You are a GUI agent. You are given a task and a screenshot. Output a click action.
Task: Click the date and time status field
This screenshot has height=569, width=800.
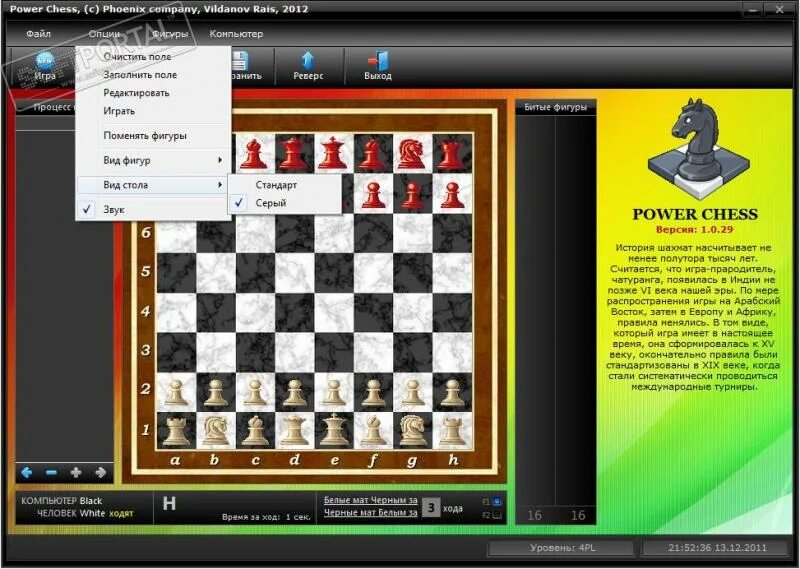[x=717, y=548]
